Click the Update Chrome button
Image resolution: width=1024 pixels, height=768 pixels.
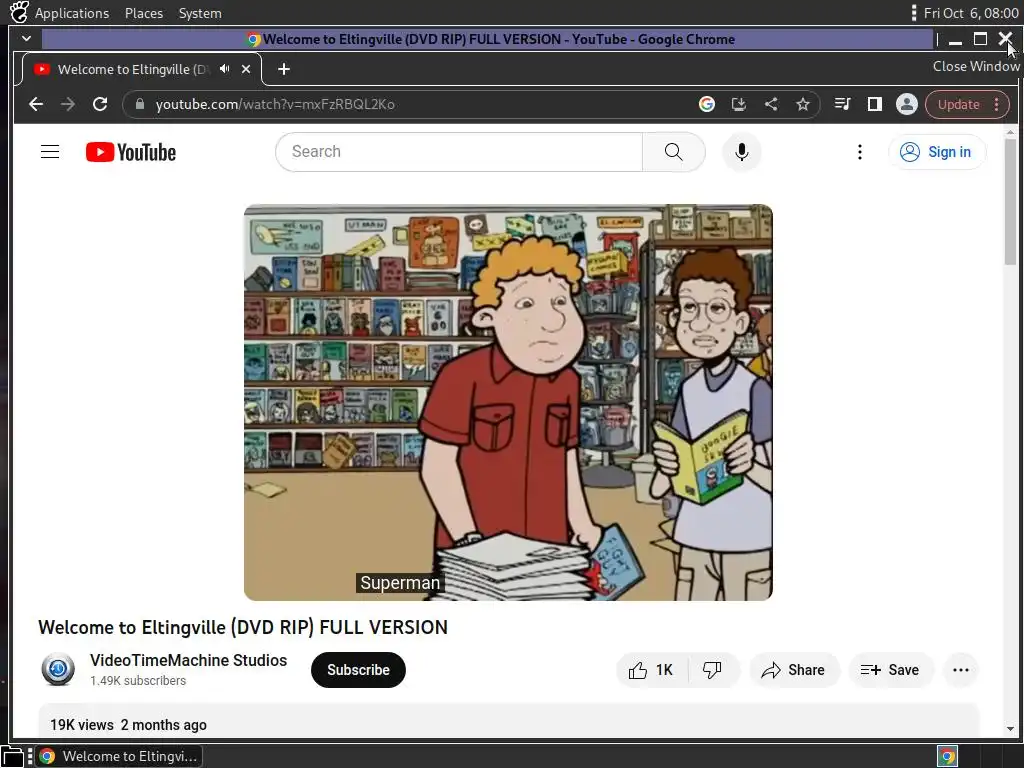[958, 104]
